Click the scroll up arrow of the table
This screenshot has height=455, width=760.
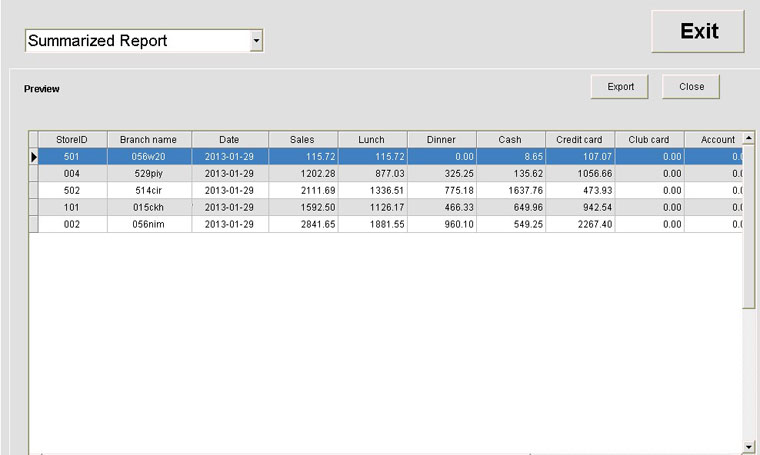749,138
